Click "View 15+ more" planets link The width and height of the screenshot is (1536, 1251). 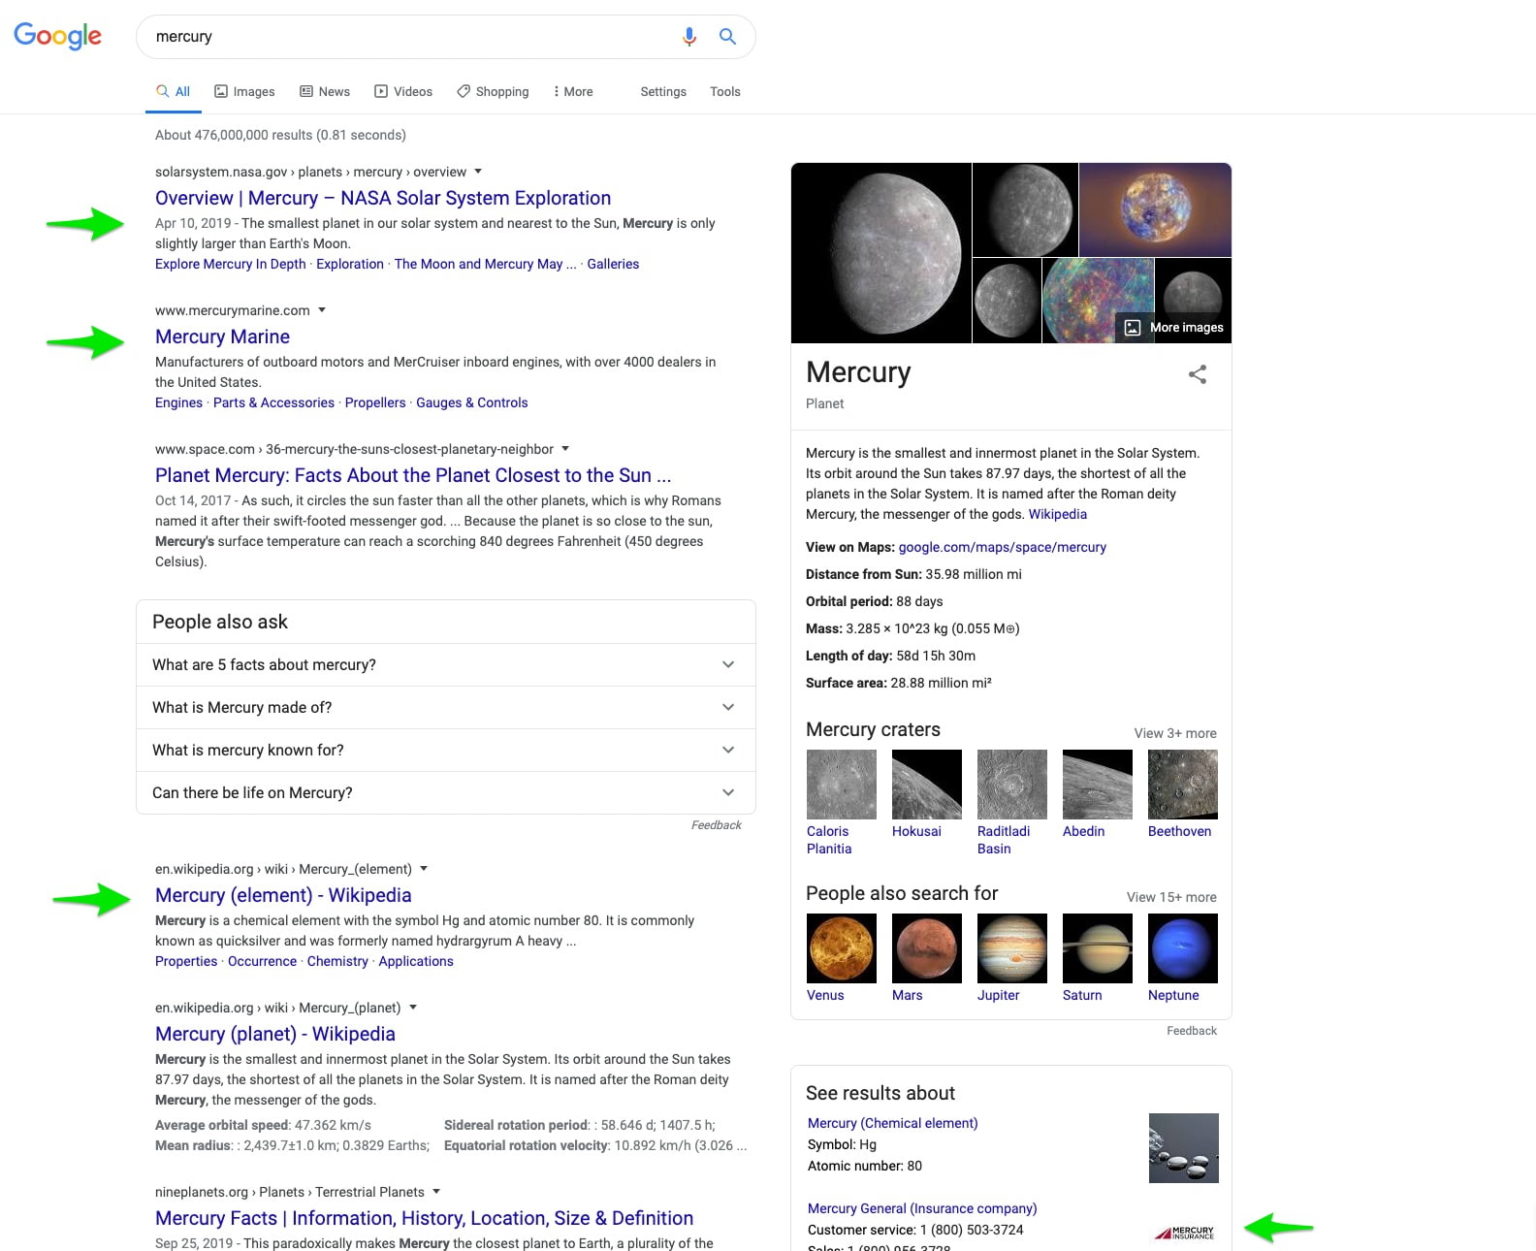coord(1170,897)
